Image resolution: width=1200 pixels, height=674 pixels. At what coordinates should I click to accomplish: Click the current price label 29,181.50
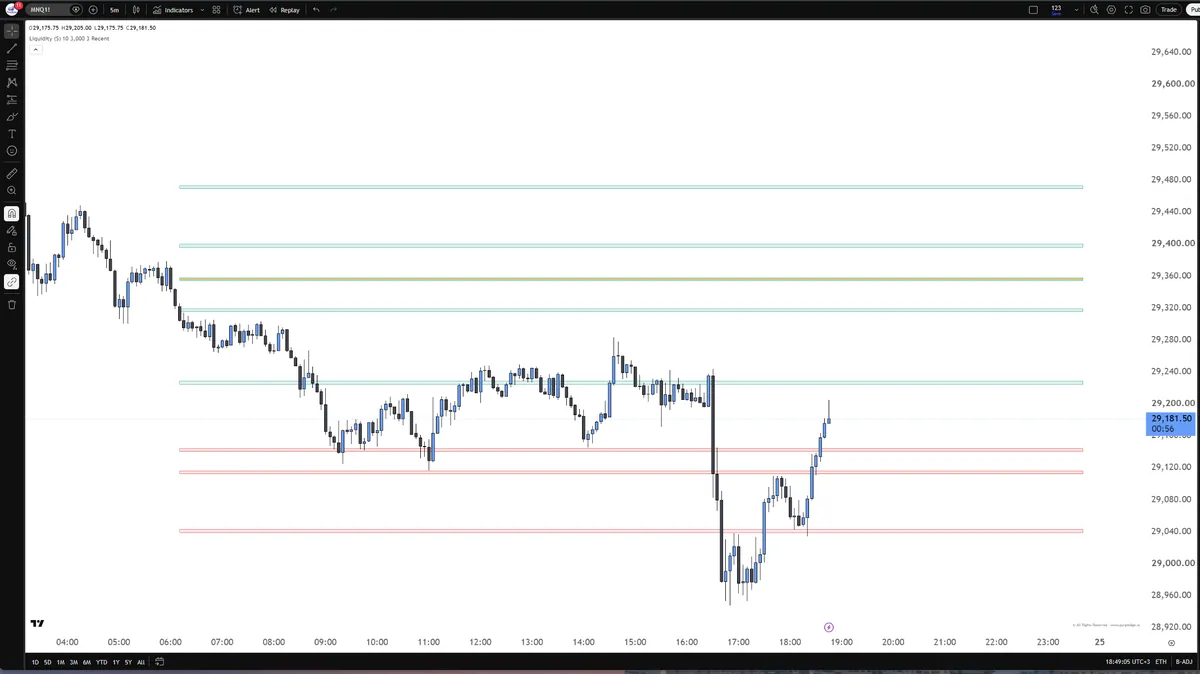[1171, 423]
